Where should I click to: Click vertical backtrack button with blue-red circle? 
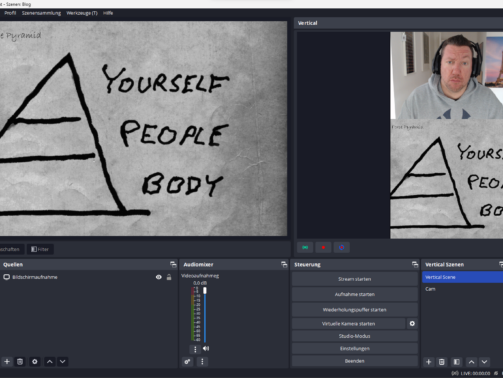click(342, 247)
